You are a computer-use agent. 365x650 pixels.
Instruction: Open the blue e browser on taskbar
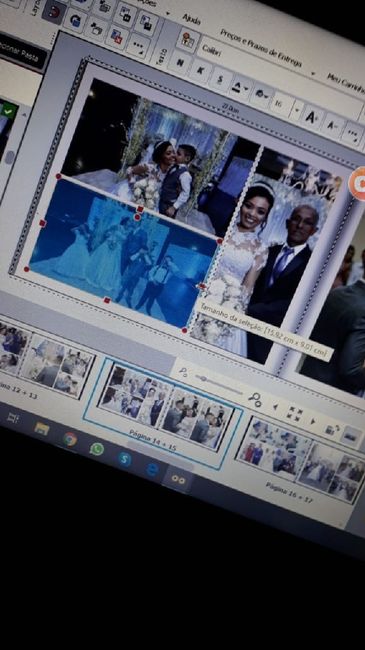point(152,469)
